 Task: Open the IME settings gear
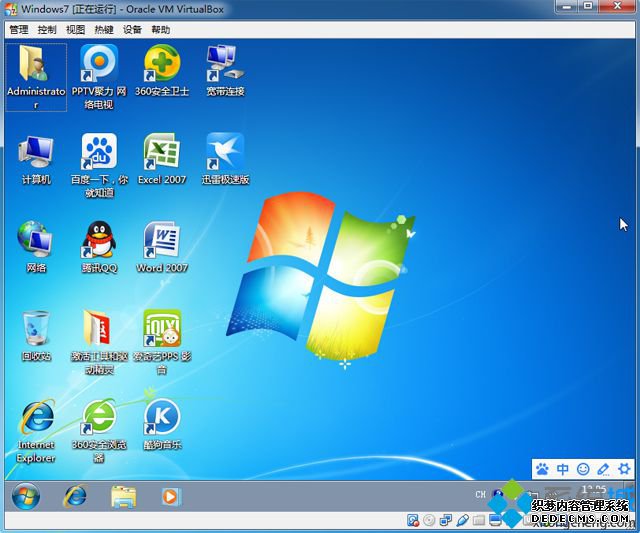[x=624, y=469]
